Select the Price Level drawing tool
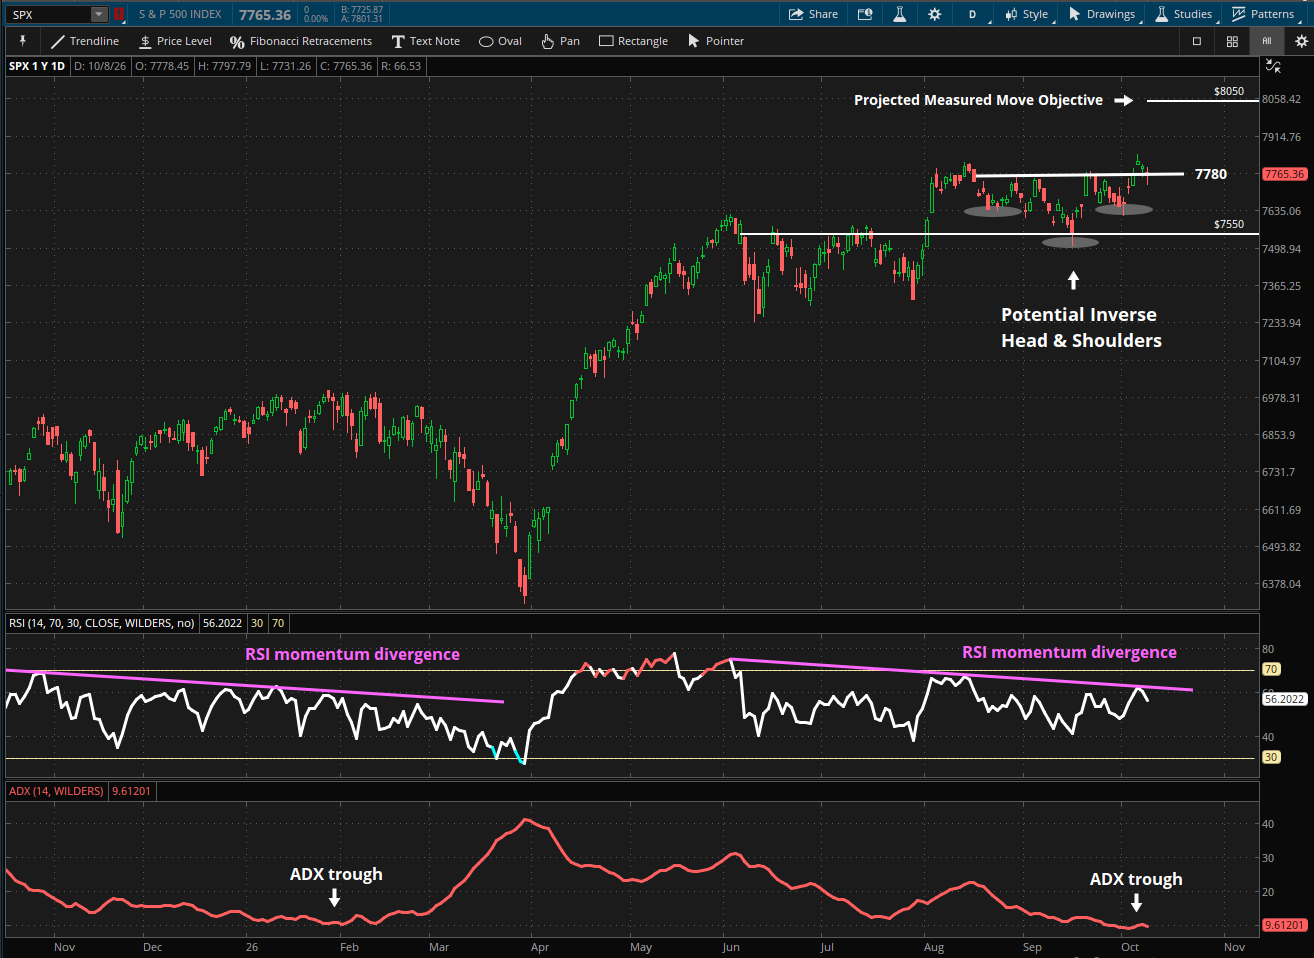The height and width of the screenshot is (958, 1314). point(175,41)
